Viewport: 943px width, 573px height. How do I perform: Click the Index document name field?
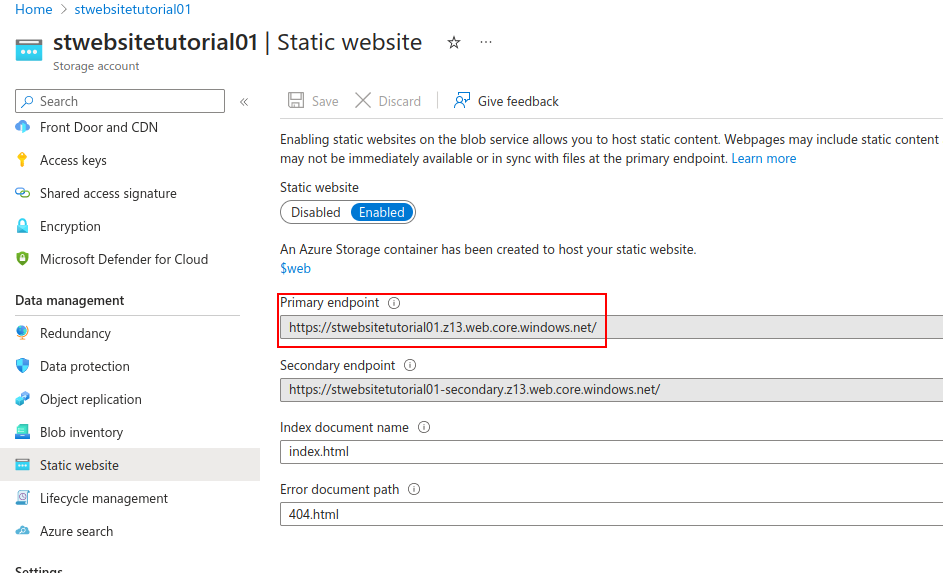point(612,452)
